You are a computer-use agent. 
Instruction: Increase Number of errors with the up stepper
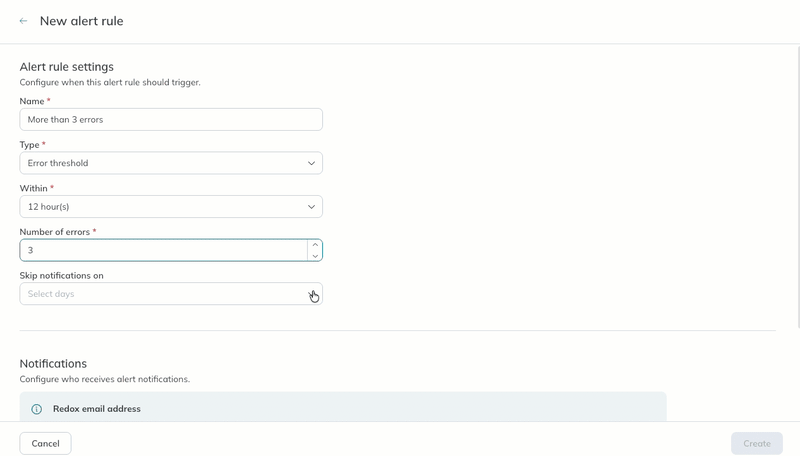[315, 245]
